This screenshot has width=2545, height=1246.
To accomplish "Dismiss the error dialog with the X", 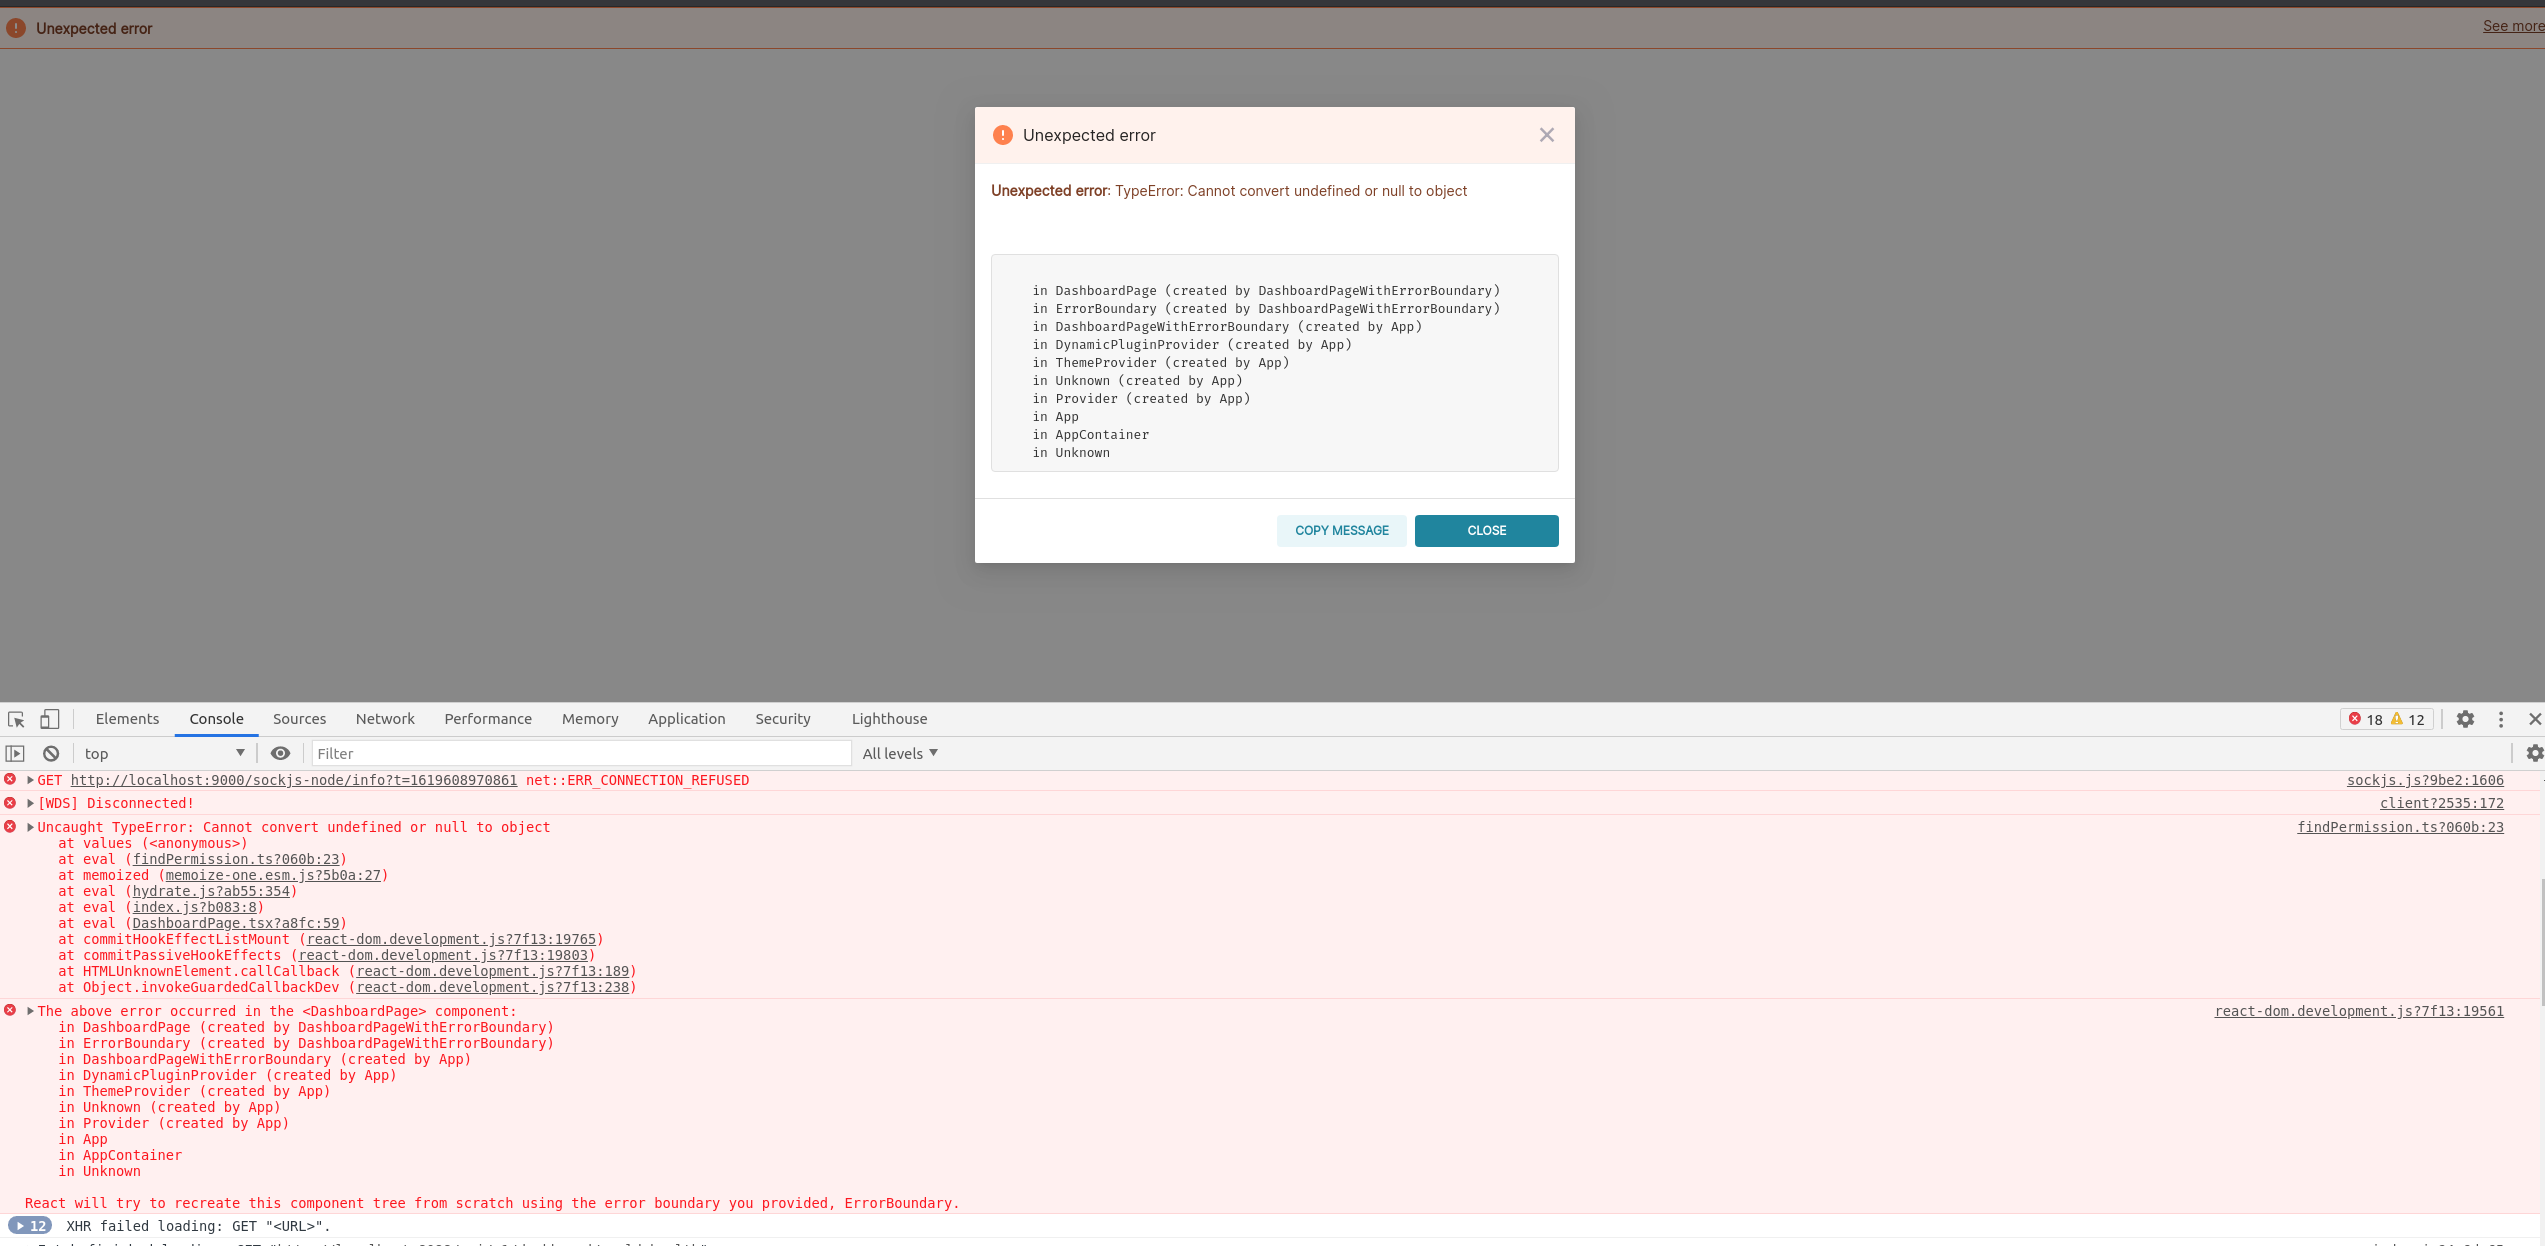I will 1546,134.
